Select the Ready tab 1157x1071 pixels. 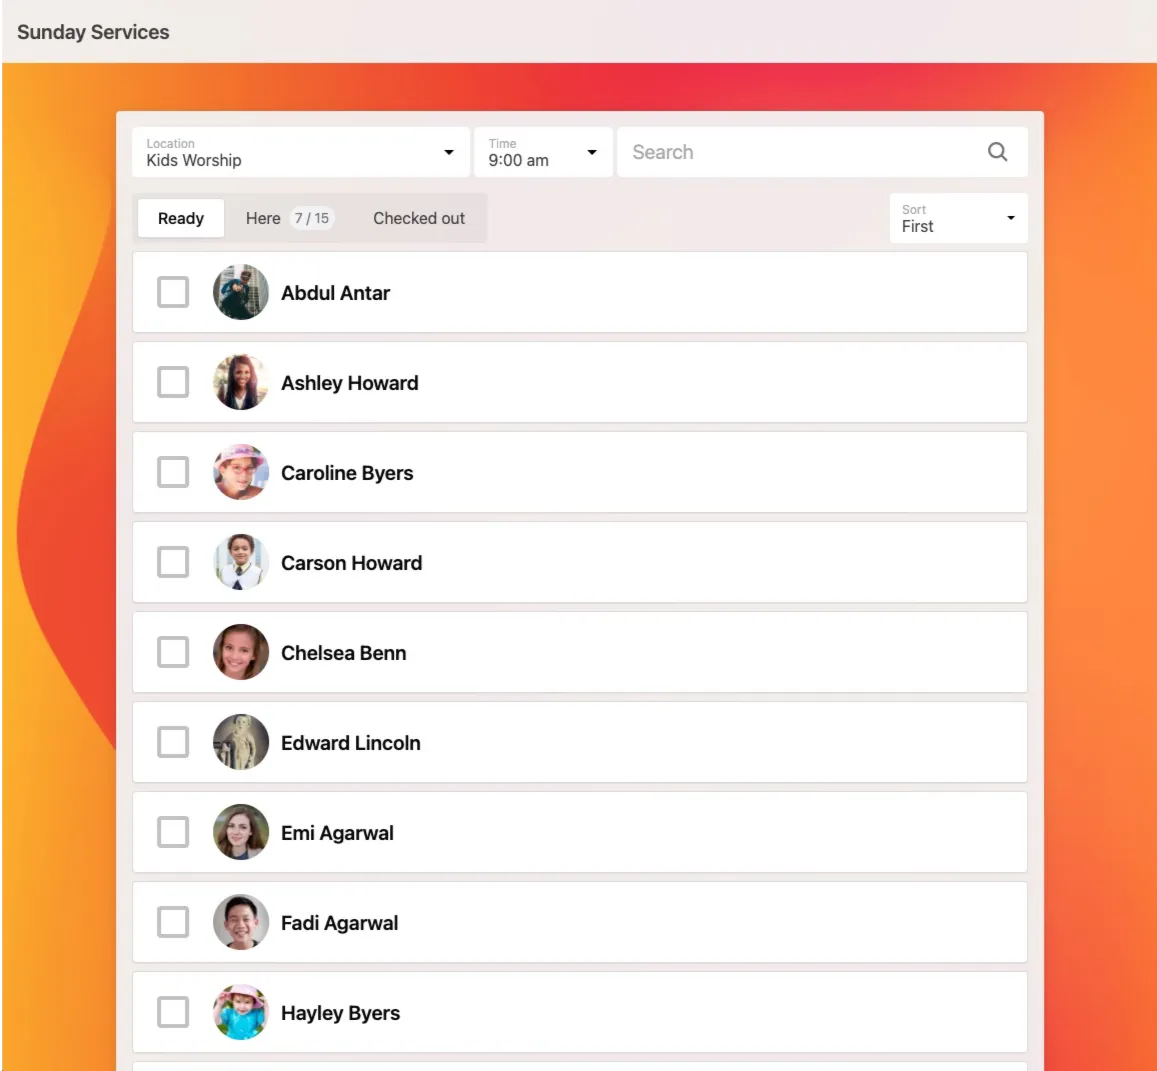[x=181, y=219]
